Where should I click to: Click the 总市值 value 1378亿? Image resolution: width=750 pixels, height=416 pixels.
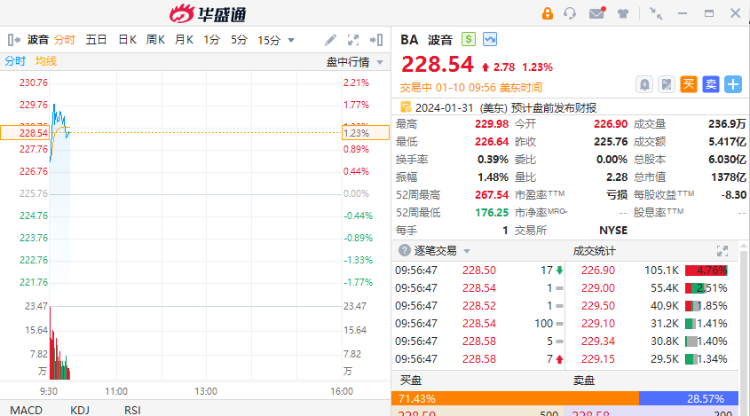click(728, 177)
